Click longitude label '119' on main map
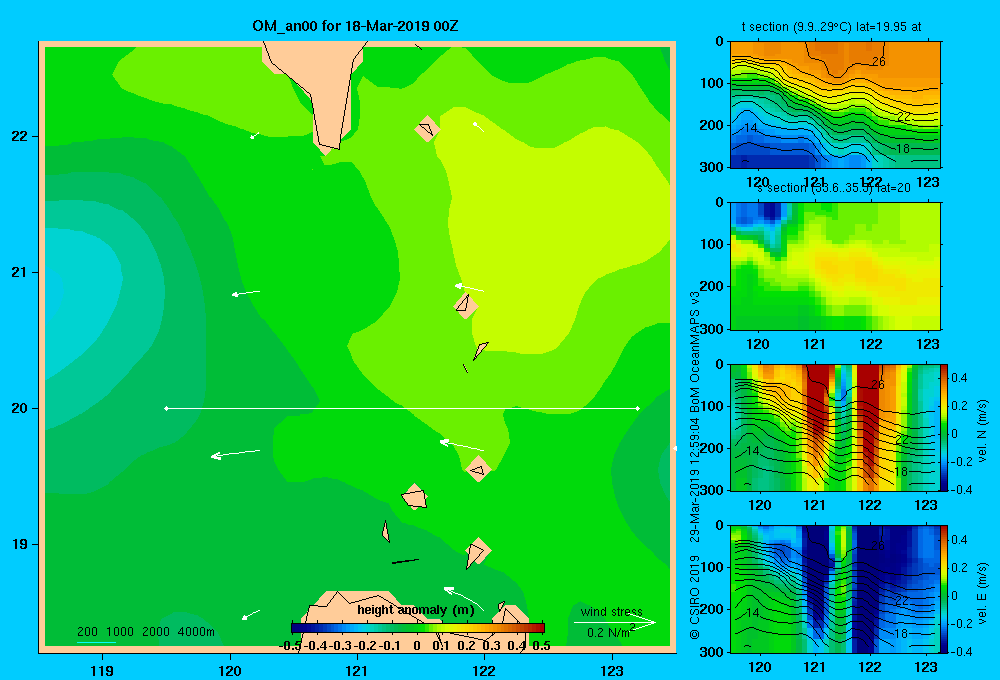Image resolution: width=1000 pixels, height=680 pixels. pyautogui.click(x=102, y=670)
